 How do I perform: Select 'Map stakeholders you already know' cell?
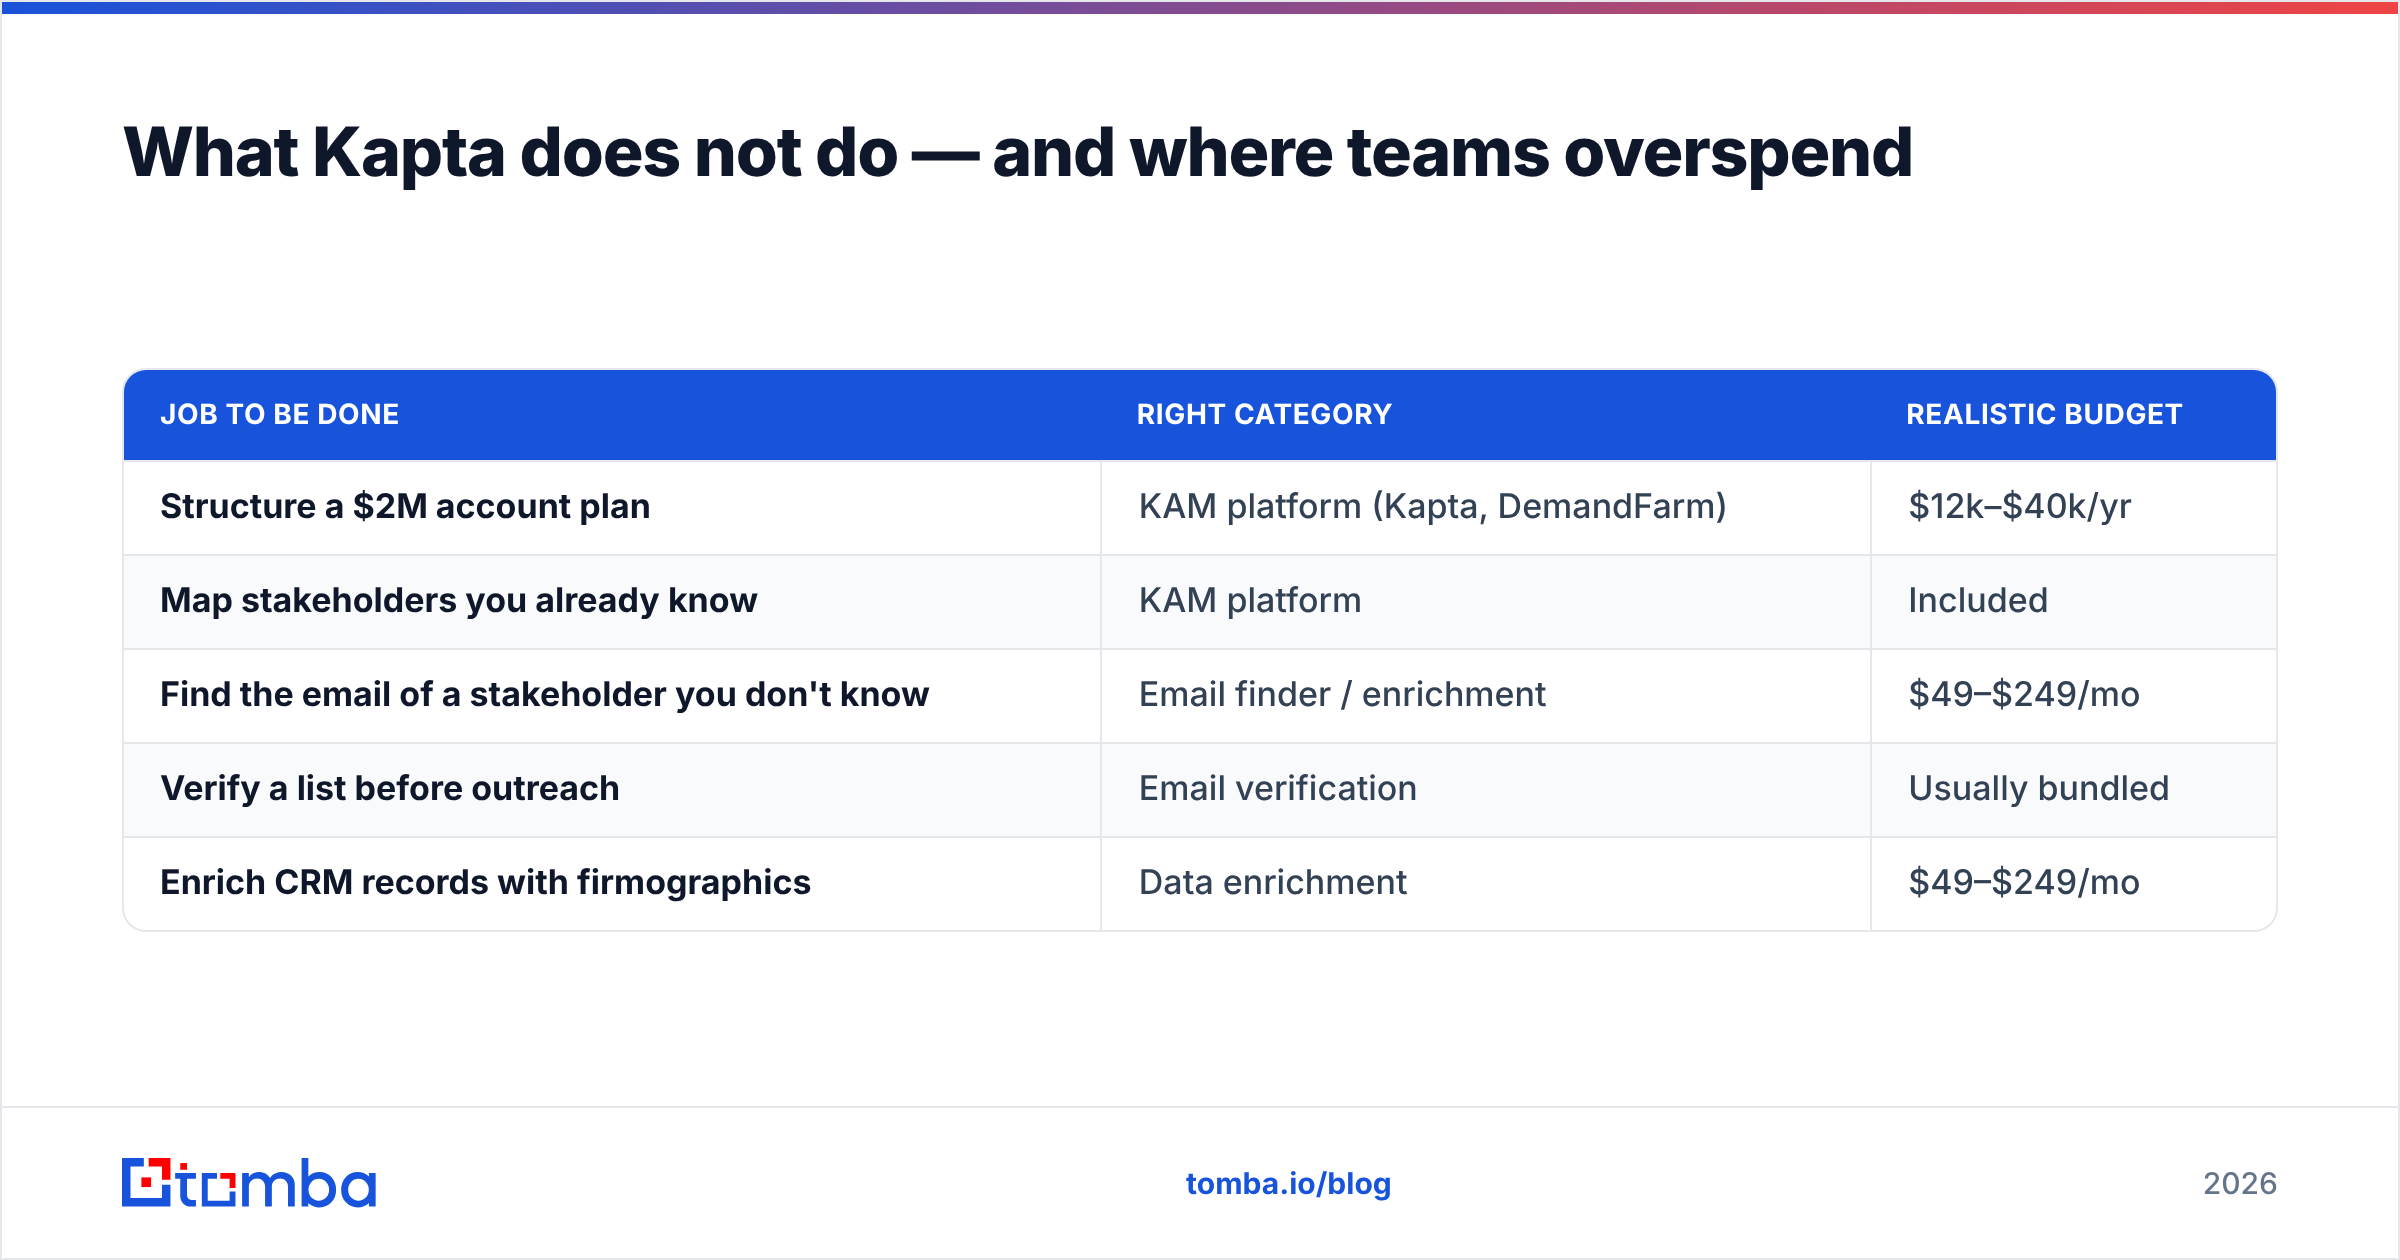tap(612, 601)
